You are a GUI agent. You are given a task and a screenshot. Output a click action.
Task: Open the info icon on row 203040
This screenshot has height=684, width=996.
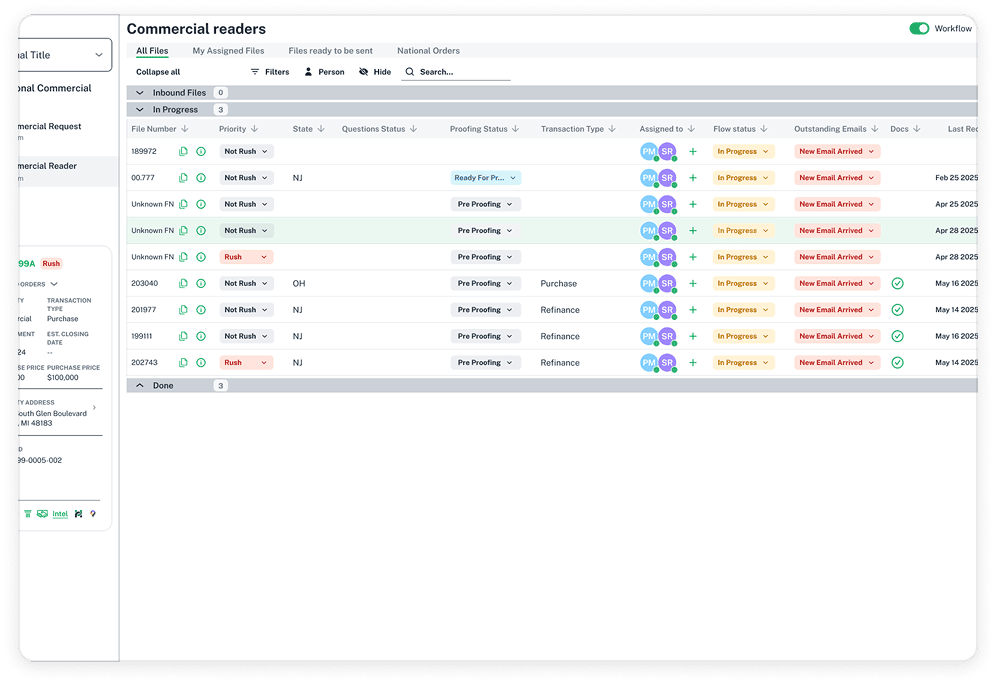click(201, 283)
